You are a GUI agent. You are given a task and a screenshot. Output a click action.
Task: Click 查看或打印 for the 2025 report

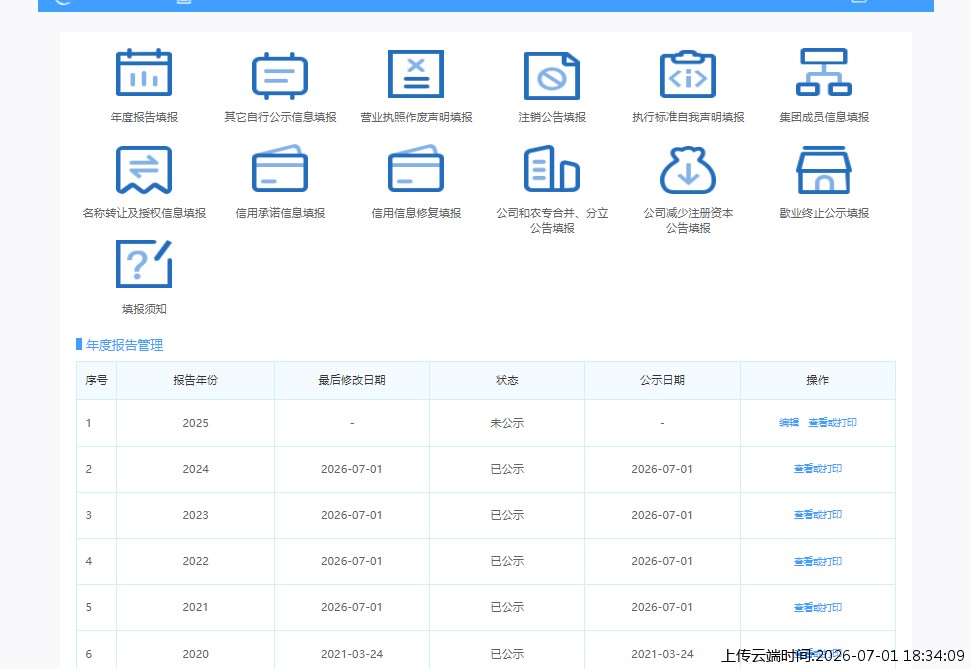(x=832, y=422)
